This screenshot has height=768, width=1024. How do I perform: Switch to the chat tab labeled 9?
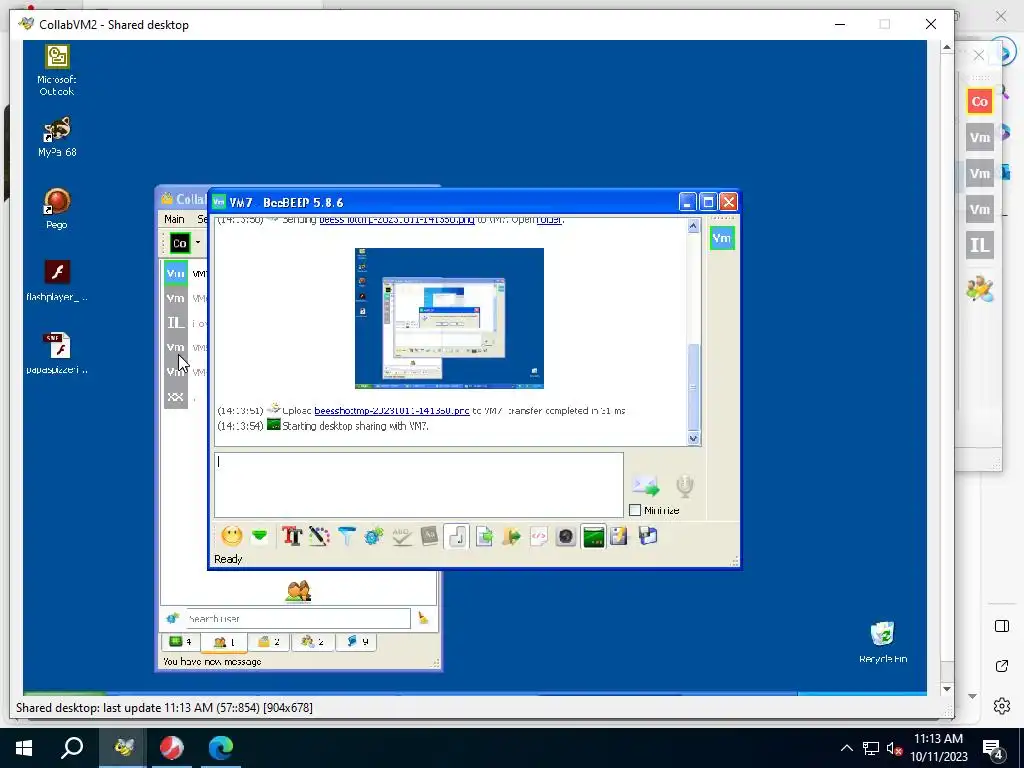[357, 641]
